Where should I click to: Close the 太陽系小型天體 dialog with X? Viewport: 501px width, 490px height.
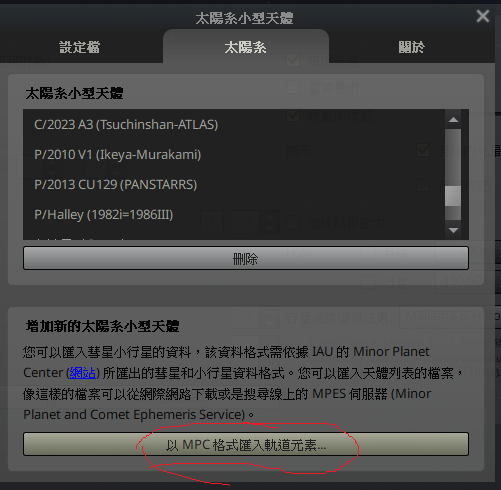pos(483,16)
